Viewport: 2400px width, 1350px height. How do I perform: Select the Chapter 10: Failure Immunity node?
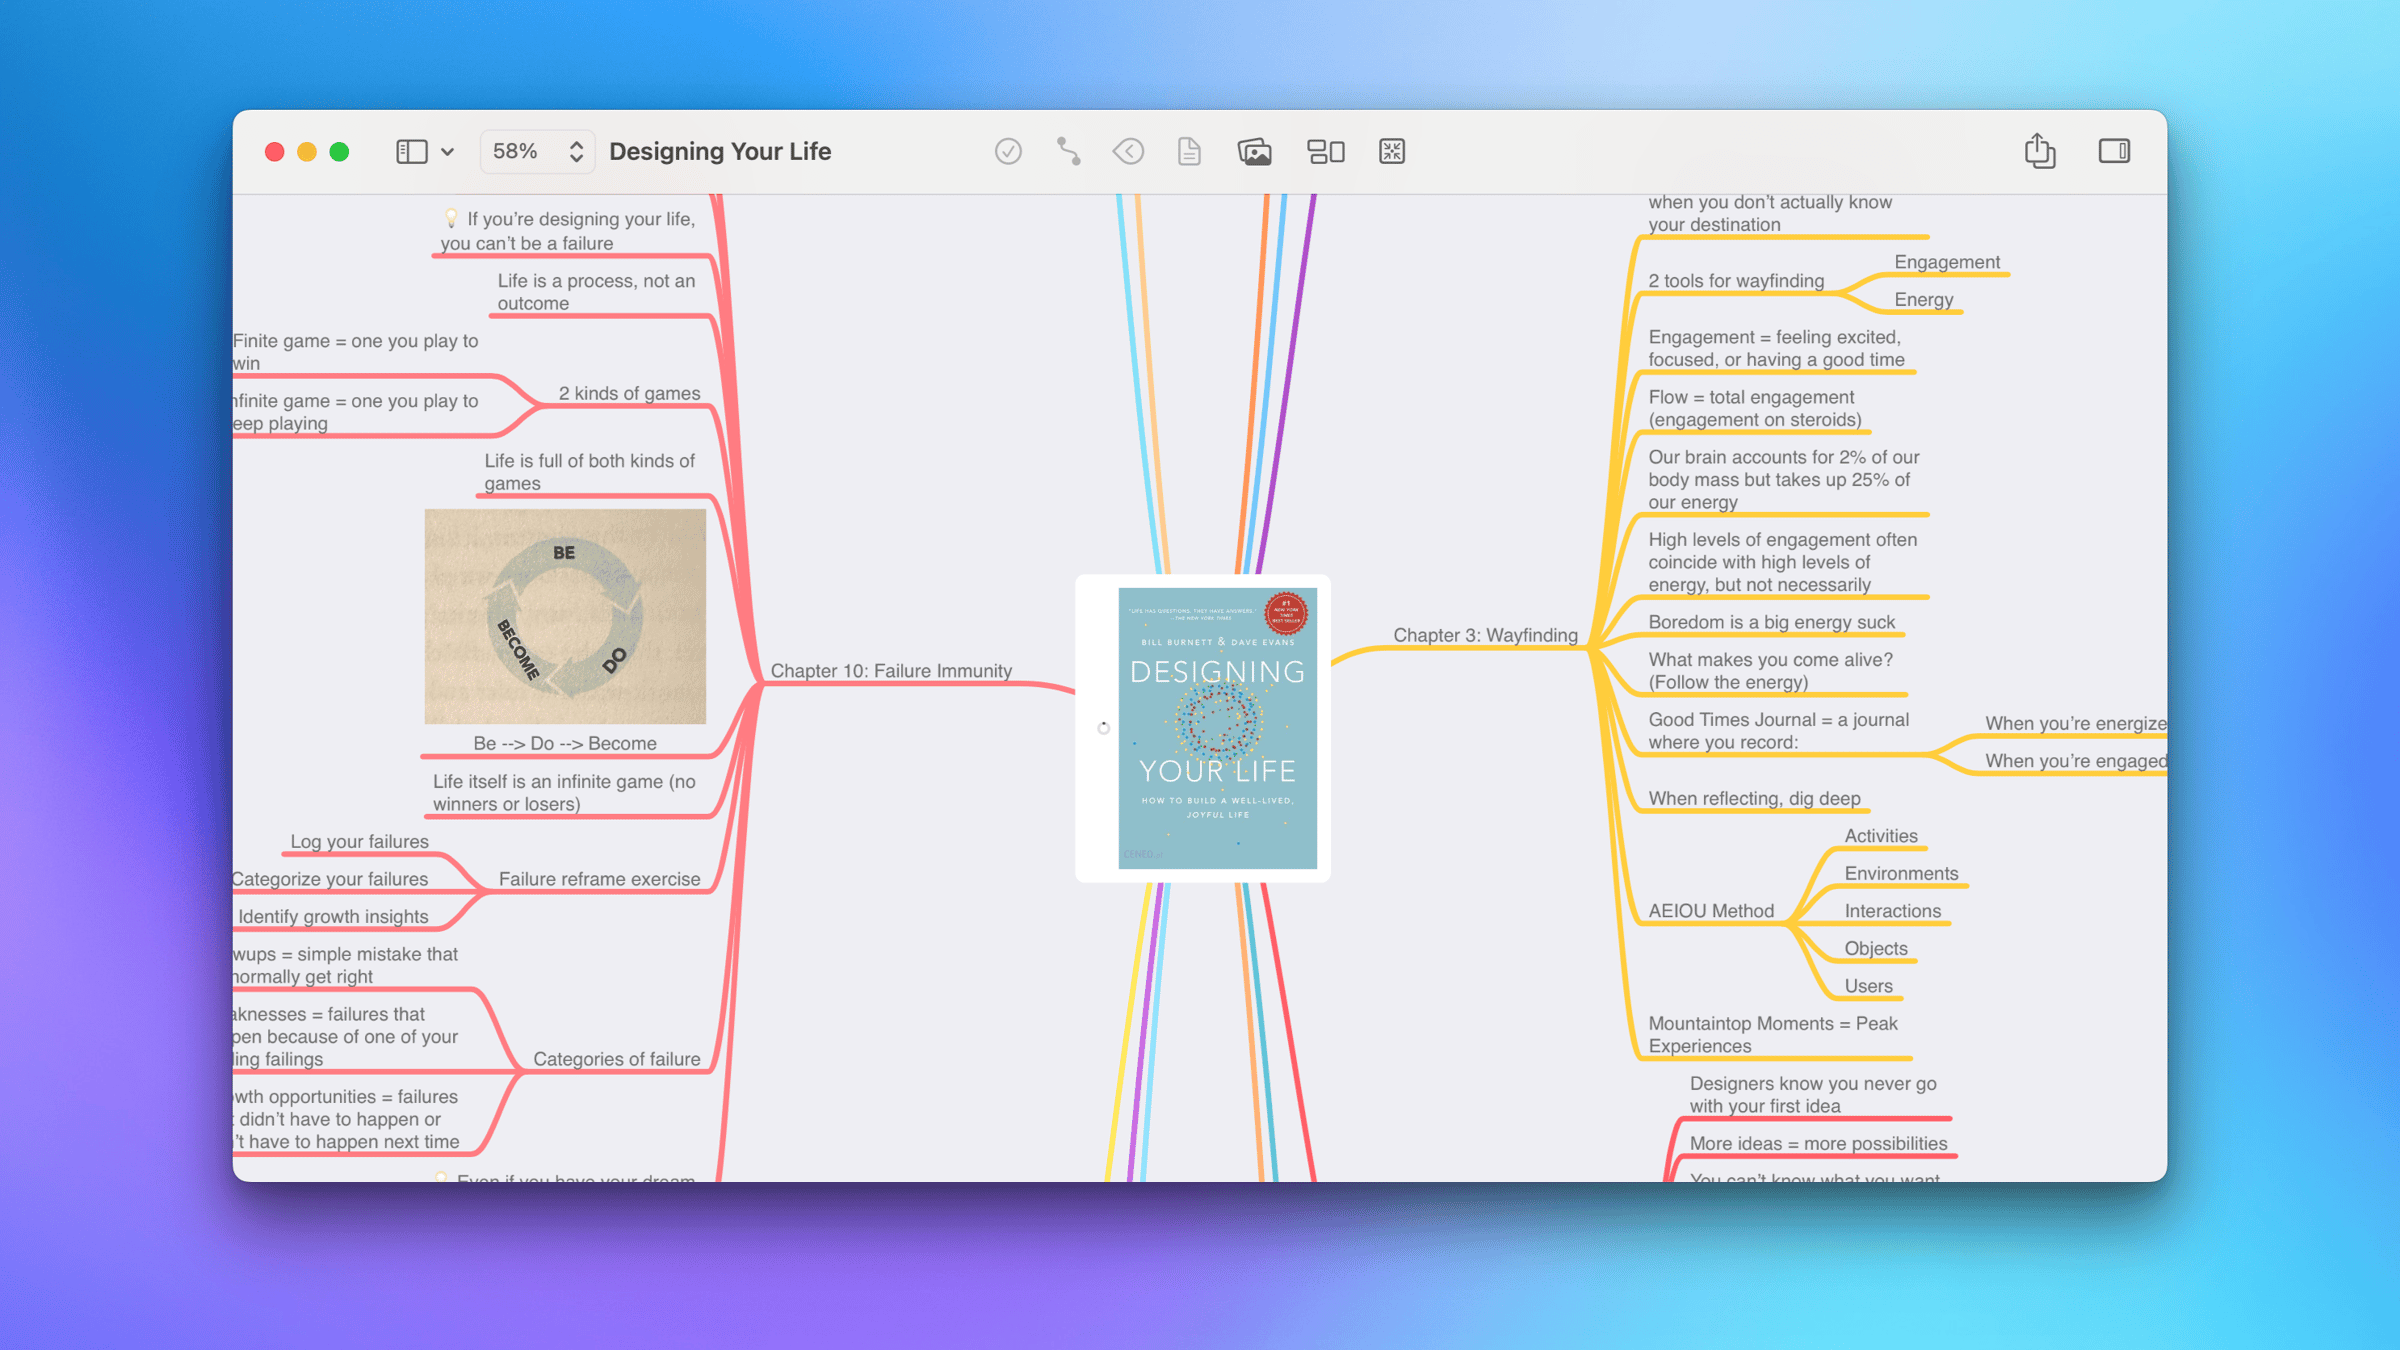[x=891, y=671]
